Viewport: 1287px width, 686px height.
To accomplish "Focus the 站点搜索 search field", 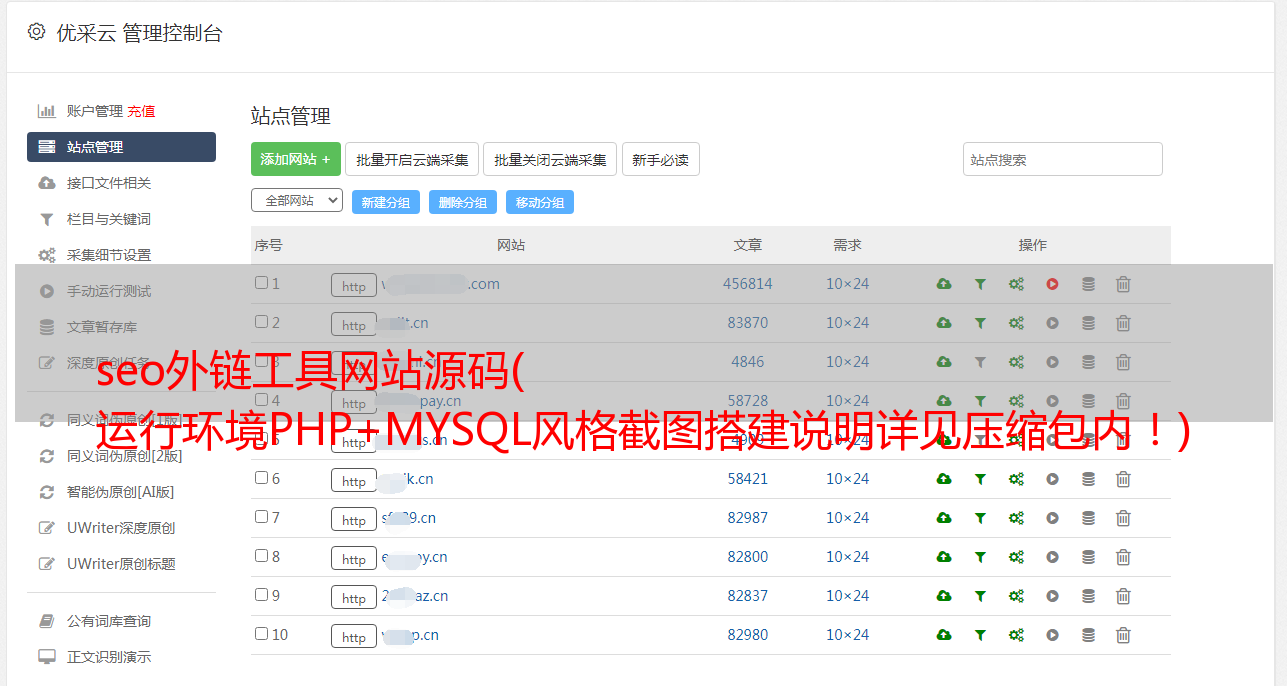I will click(x=1063, y=159).
